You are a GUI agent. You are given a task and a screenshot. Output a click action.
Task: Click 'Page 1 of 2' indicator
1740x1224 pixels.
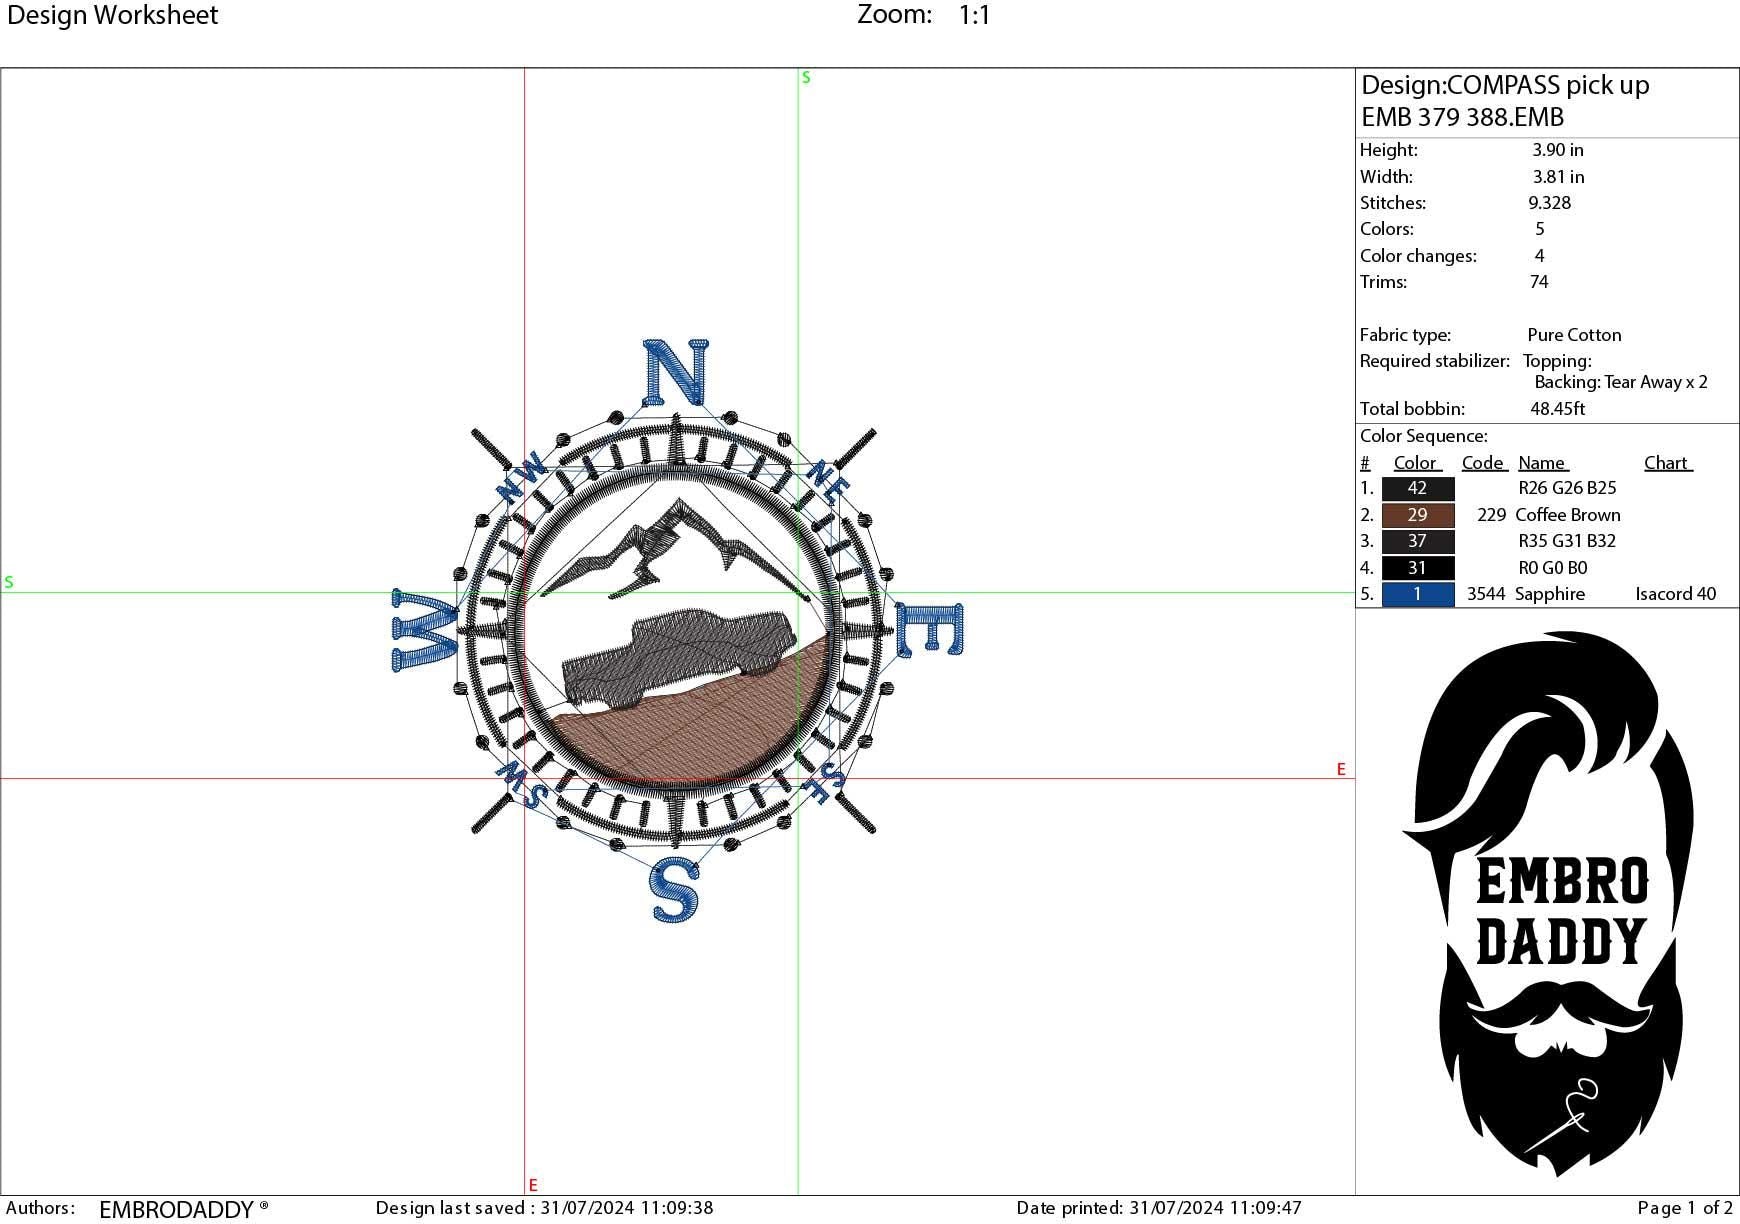(x=1685, y=1208)
